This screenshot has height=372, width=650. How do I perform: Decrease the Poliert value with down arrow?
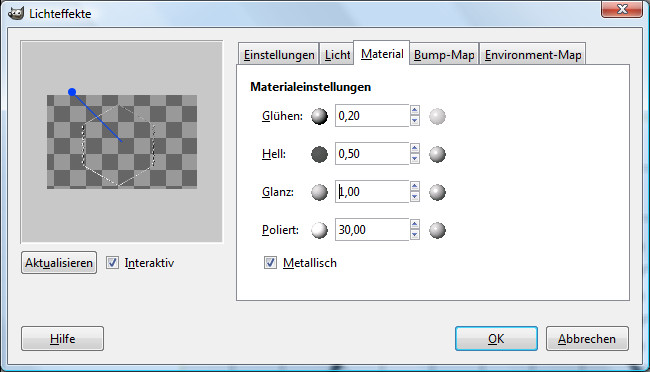[x=415, y=235]
